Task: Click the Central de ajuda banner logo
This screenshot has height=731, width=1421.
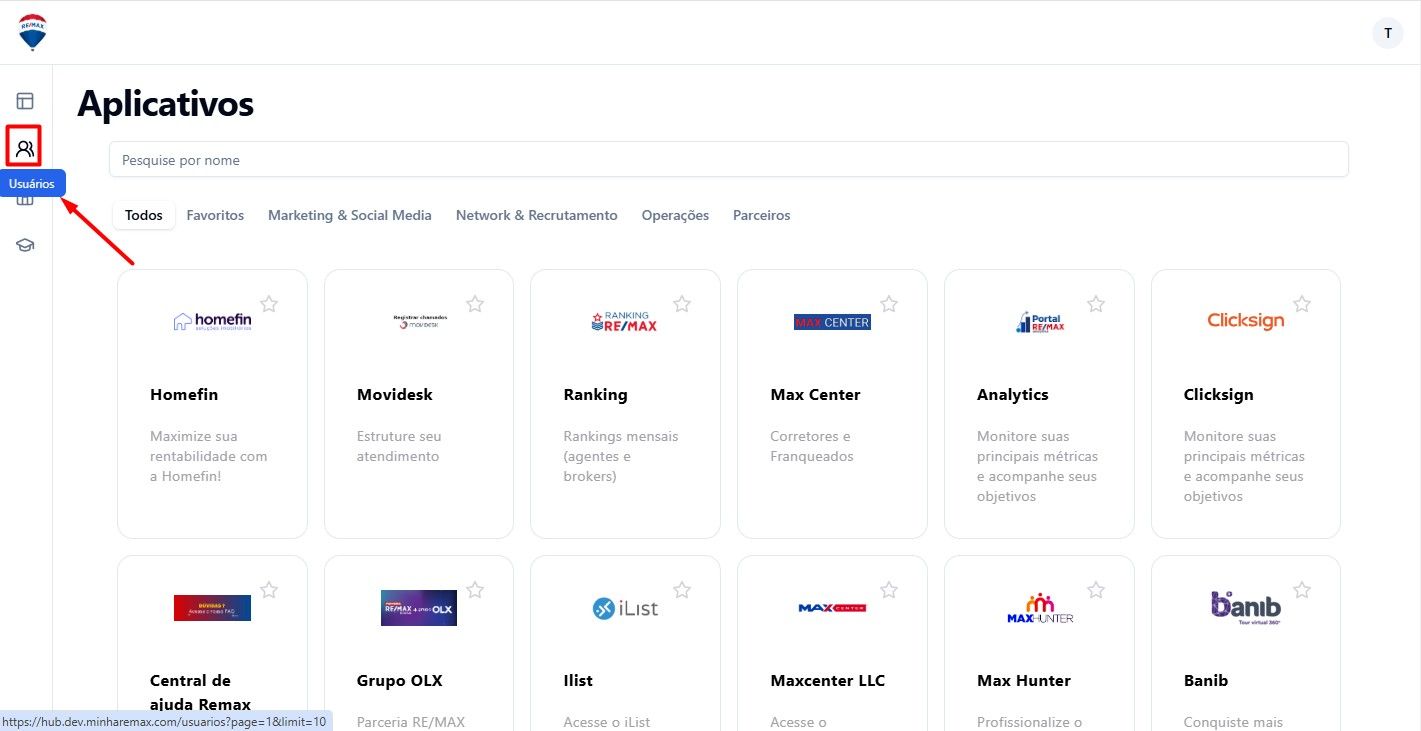Action: [212, 608]
